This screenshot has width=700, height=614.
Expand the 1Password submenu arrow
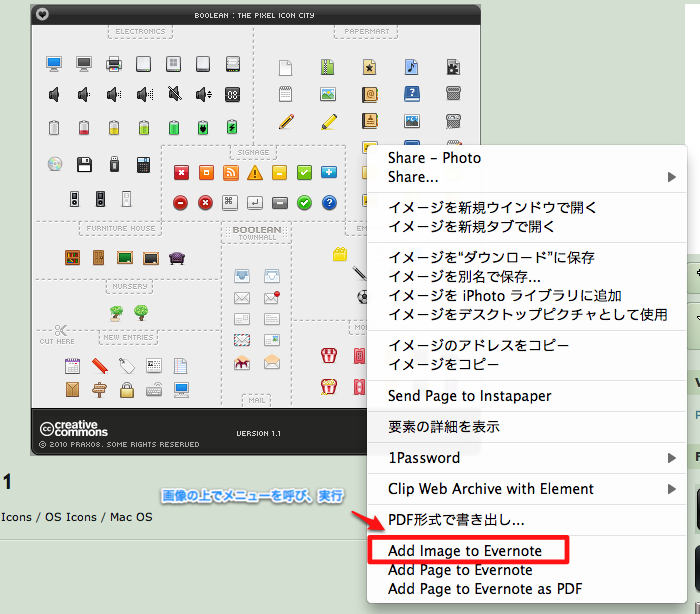click(671, 458)
